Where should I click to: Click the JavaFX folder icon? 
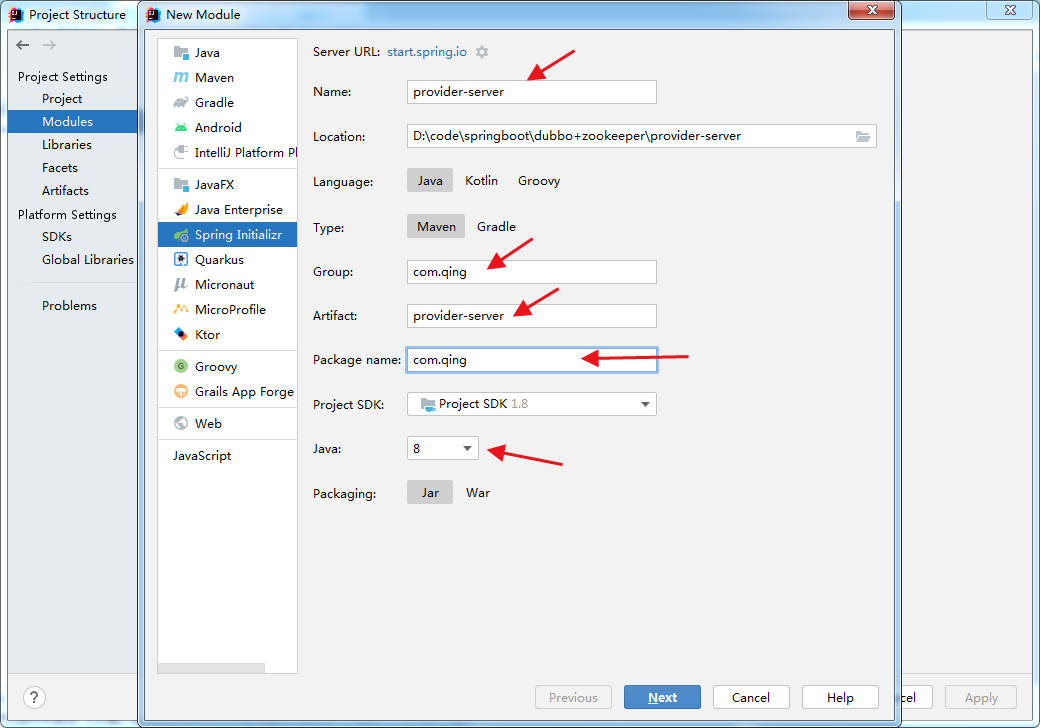coord(180,184)
